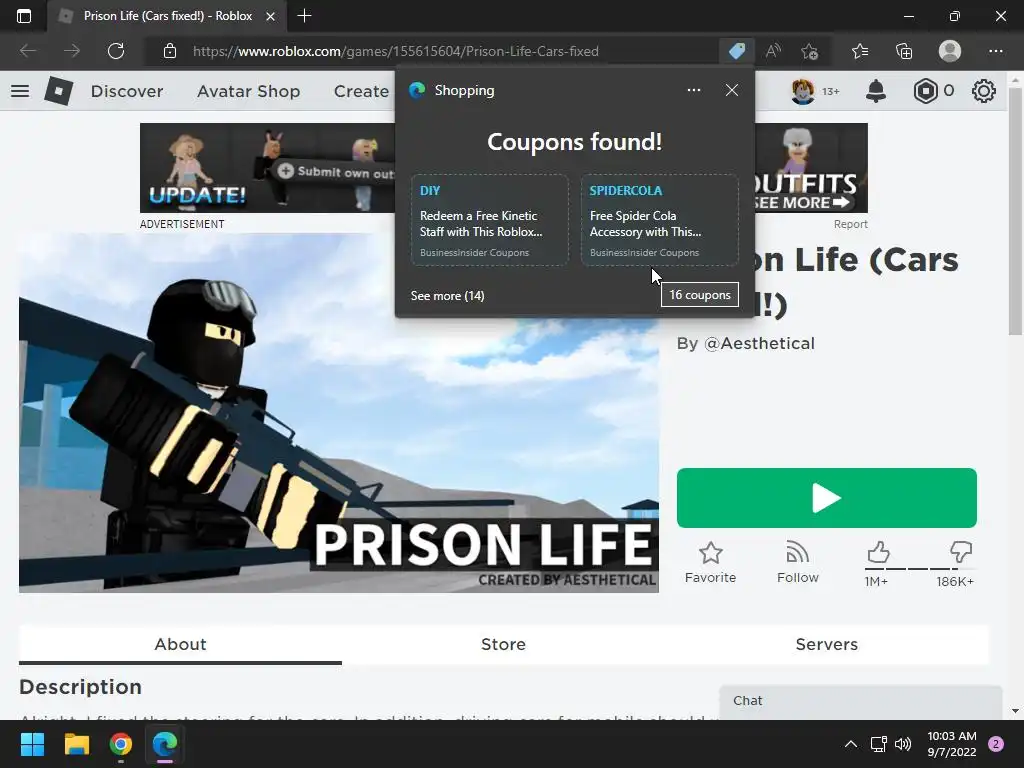Click the 16 coupons button
The width and height of the screenshot is (1024, 768).
click(700, 295)
